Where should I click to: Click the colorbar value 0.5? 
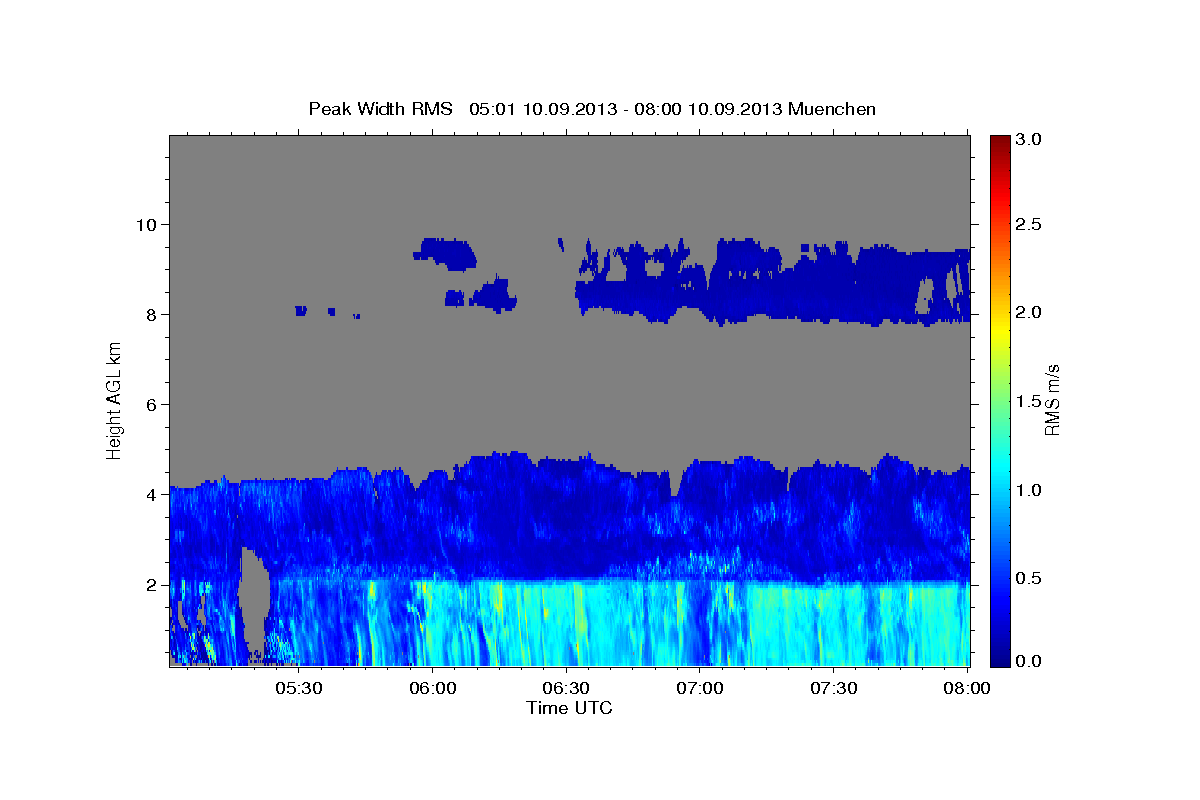[1029, 578]
